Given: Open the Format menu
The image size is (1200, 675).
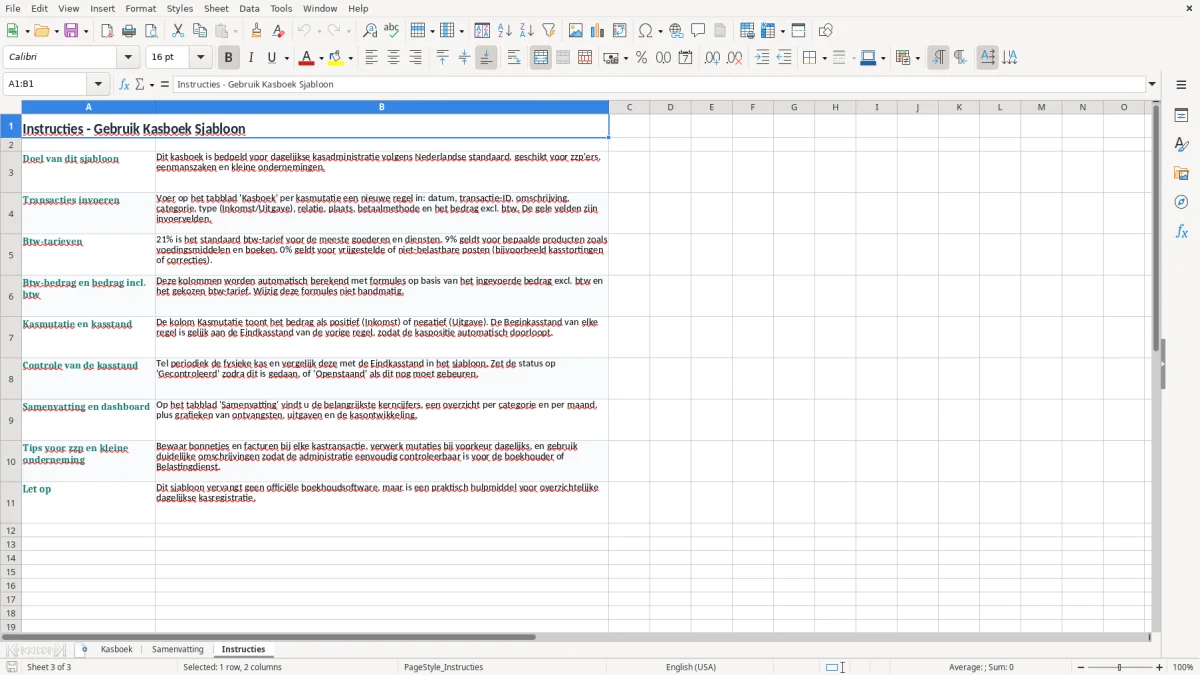Looking at the screenshot, I should click(x=141, y=8).
